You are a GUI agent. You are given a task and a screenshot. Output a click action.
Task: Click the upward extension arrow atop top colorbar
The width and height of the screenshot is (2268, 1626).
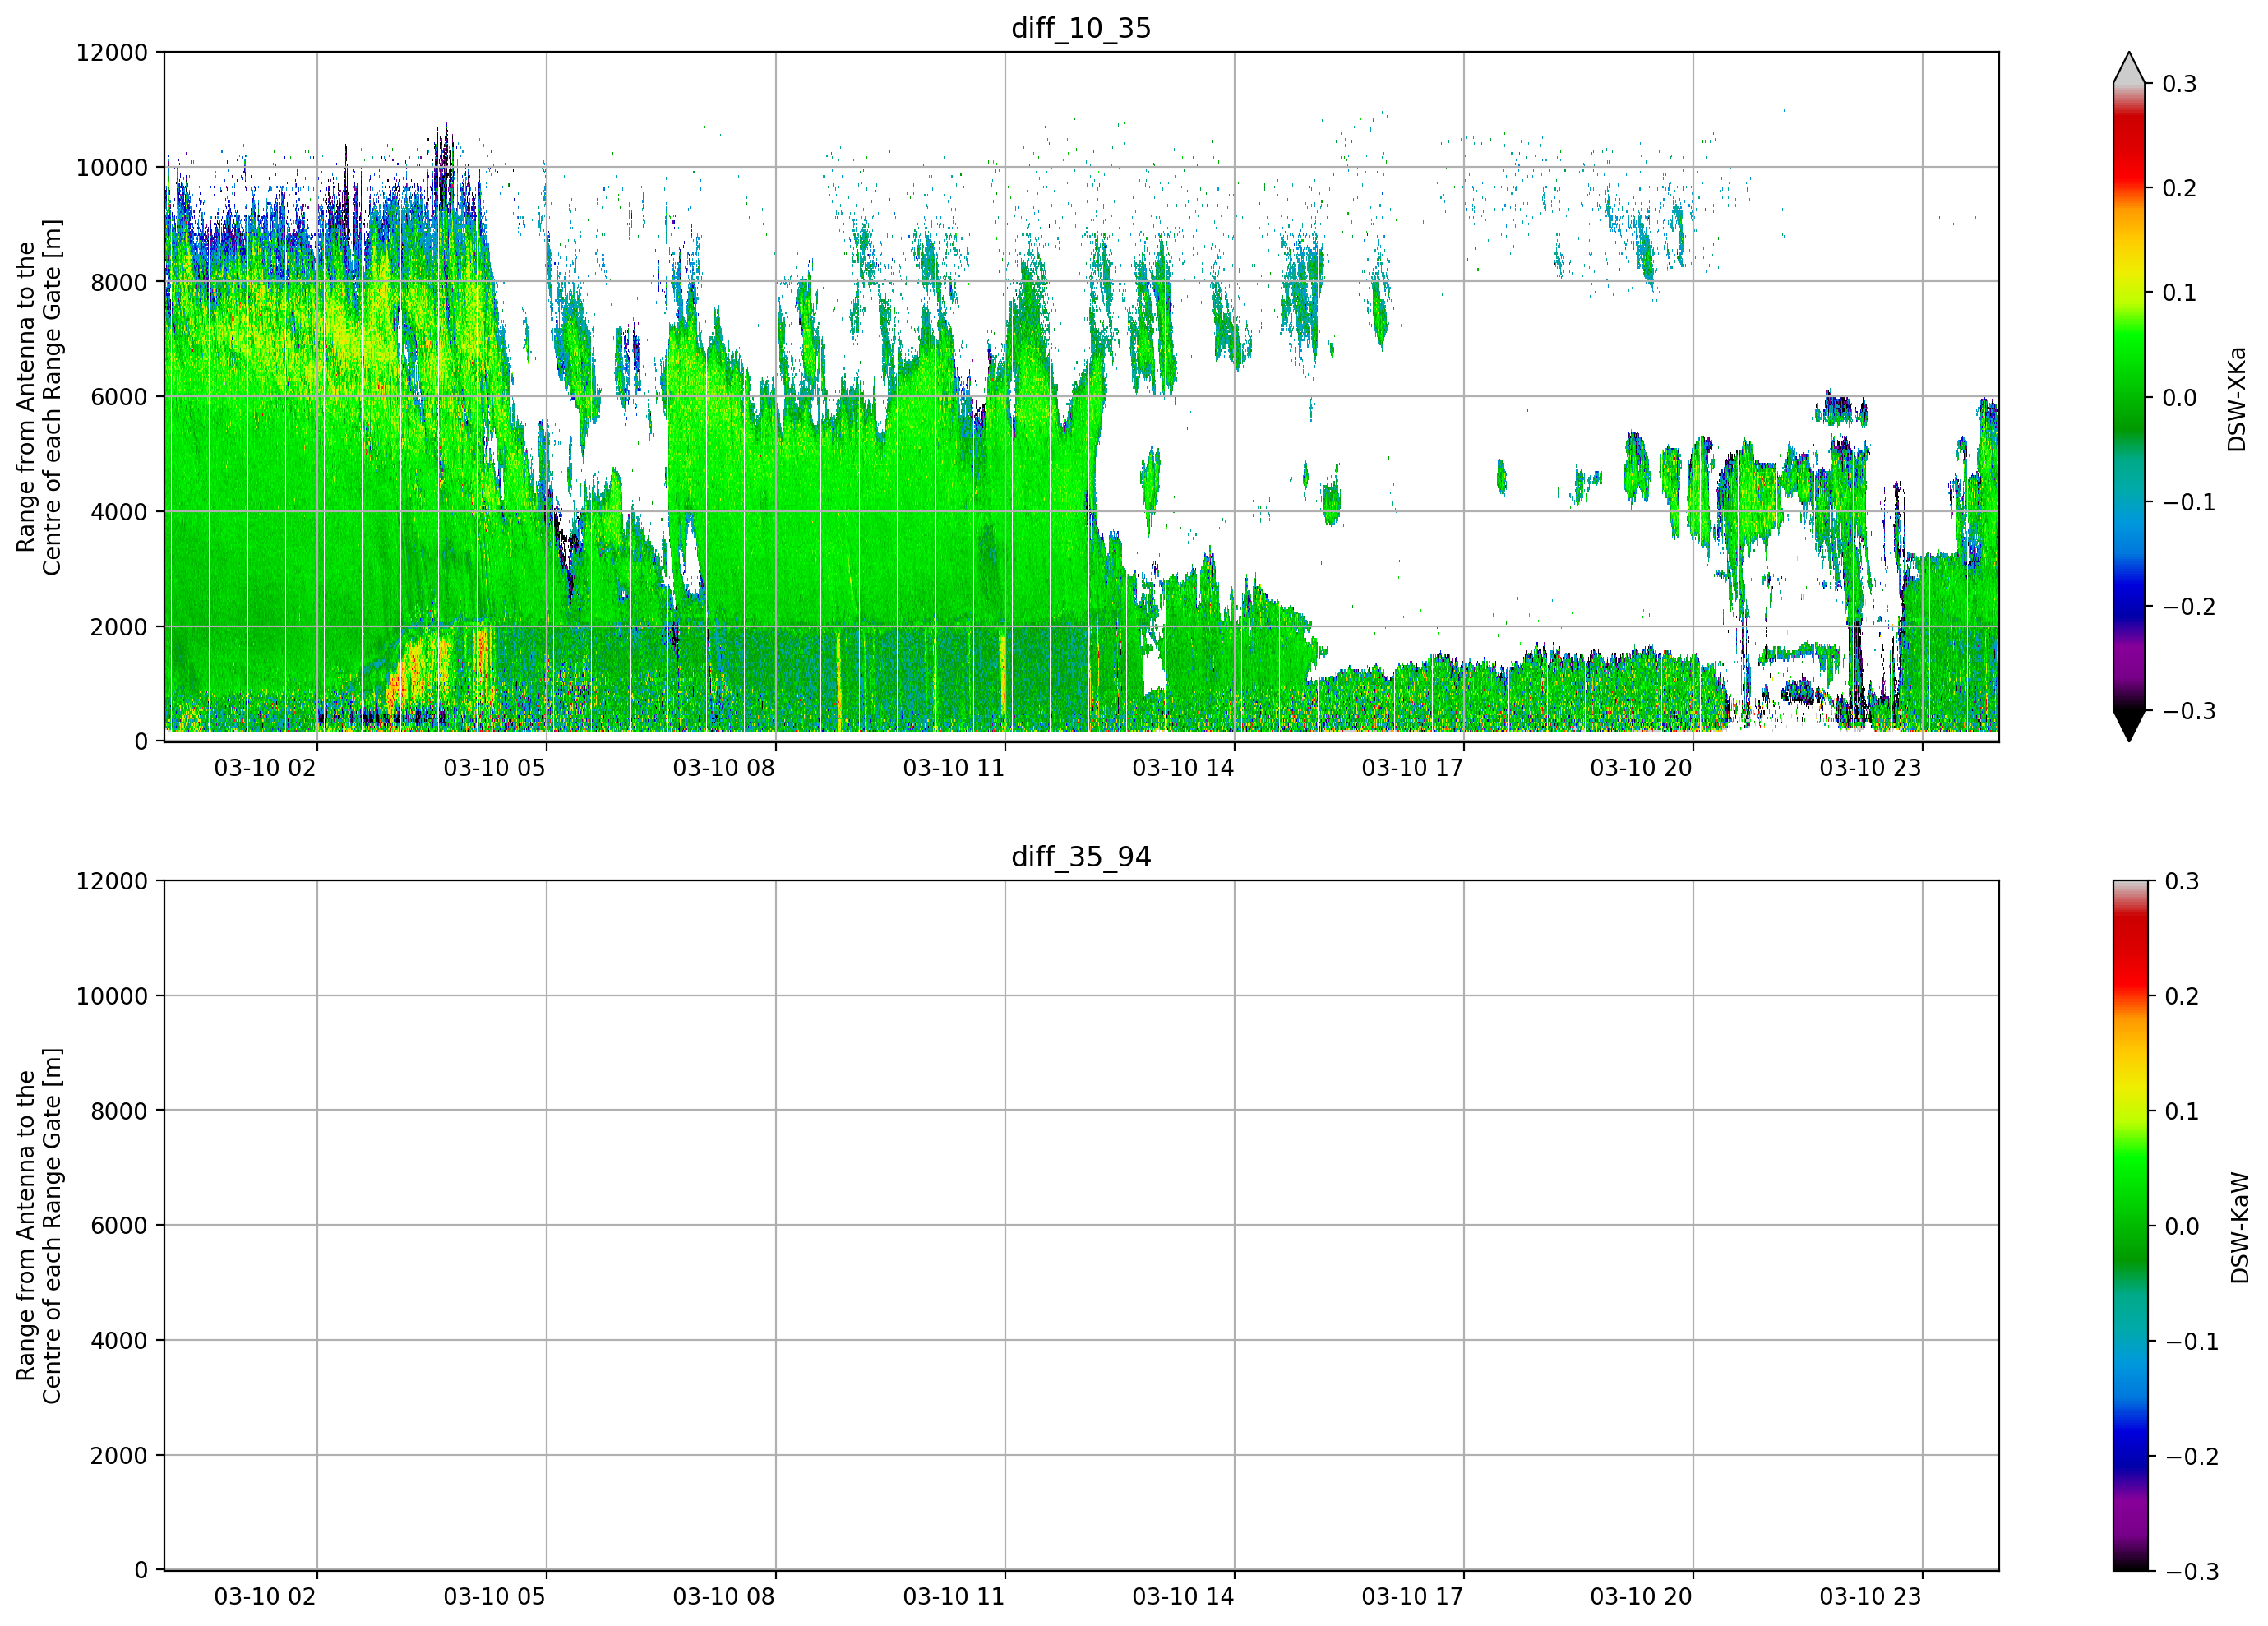click(x=2129, y=68)
